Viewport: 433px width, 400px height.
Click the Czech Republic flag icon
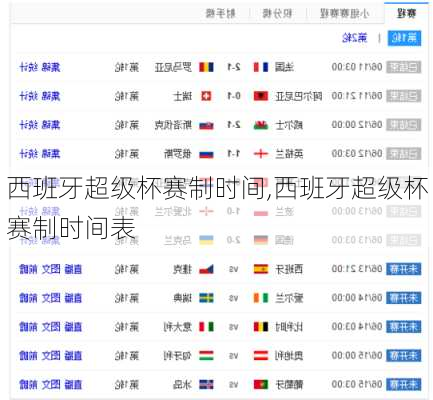pyautogui.click(x=206, y=269)
